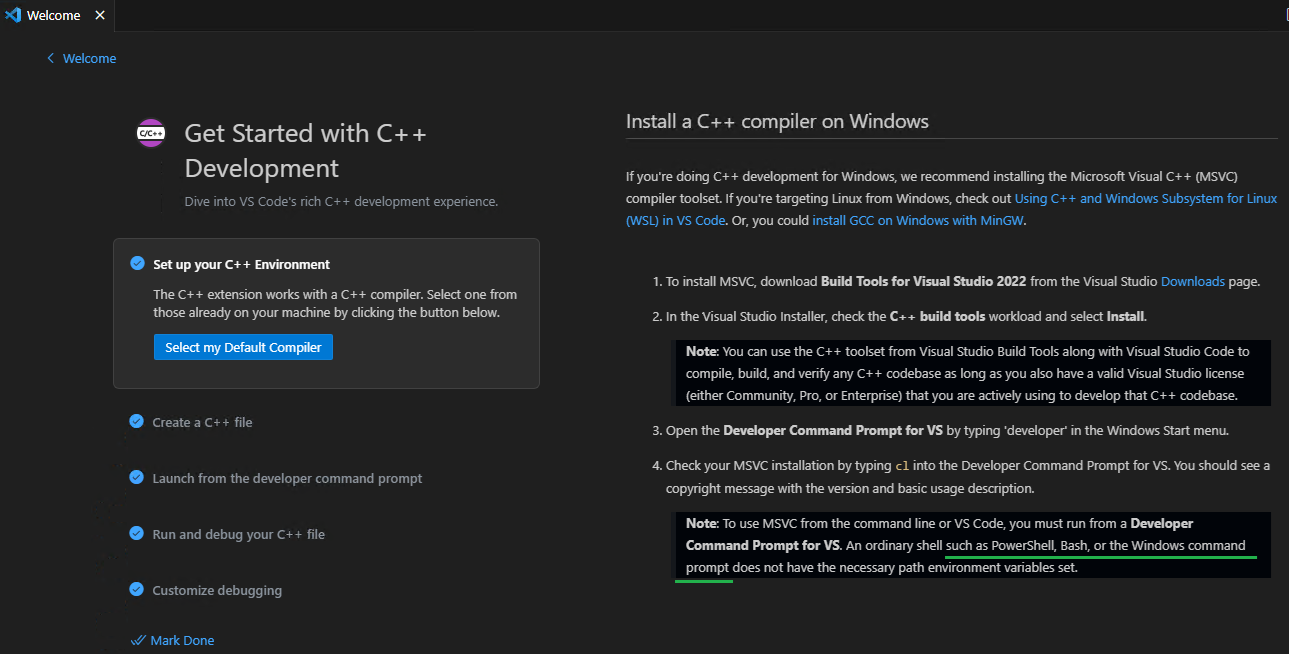Toggle the Customize debugging completion circle

(136, 589)
